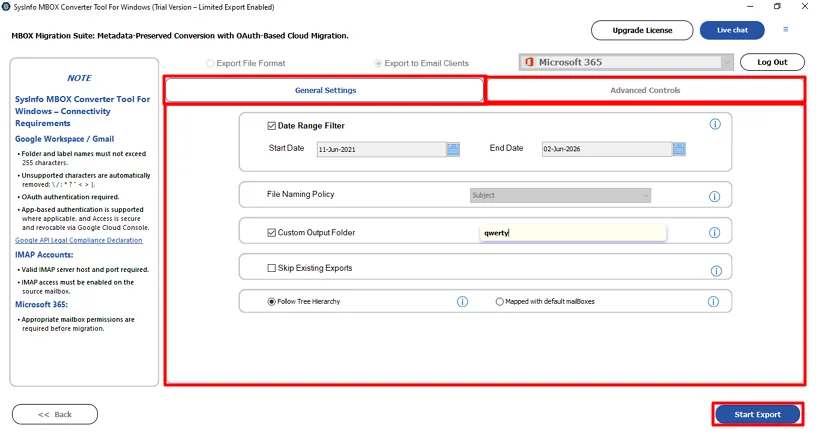This screenshot has width=820, height=437.
Task: Click the NOTE panel title
Action: [79, 78]
